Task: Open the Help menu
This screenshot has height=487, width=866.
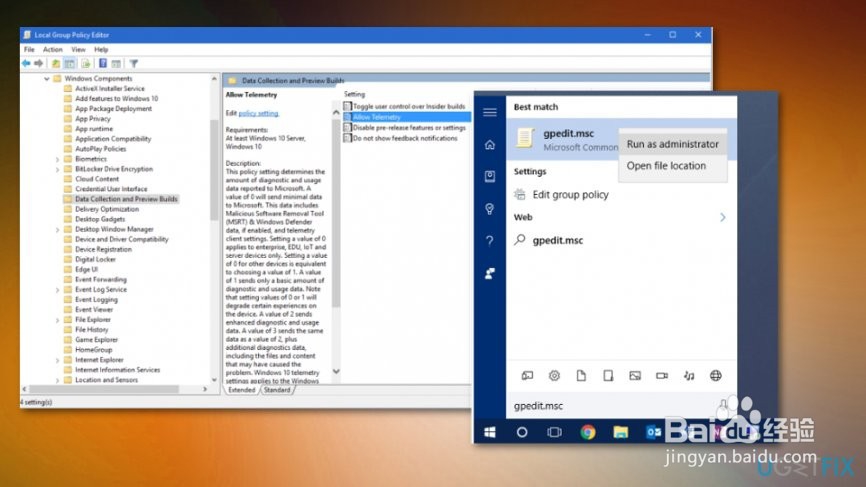Action: coord(101,50)
